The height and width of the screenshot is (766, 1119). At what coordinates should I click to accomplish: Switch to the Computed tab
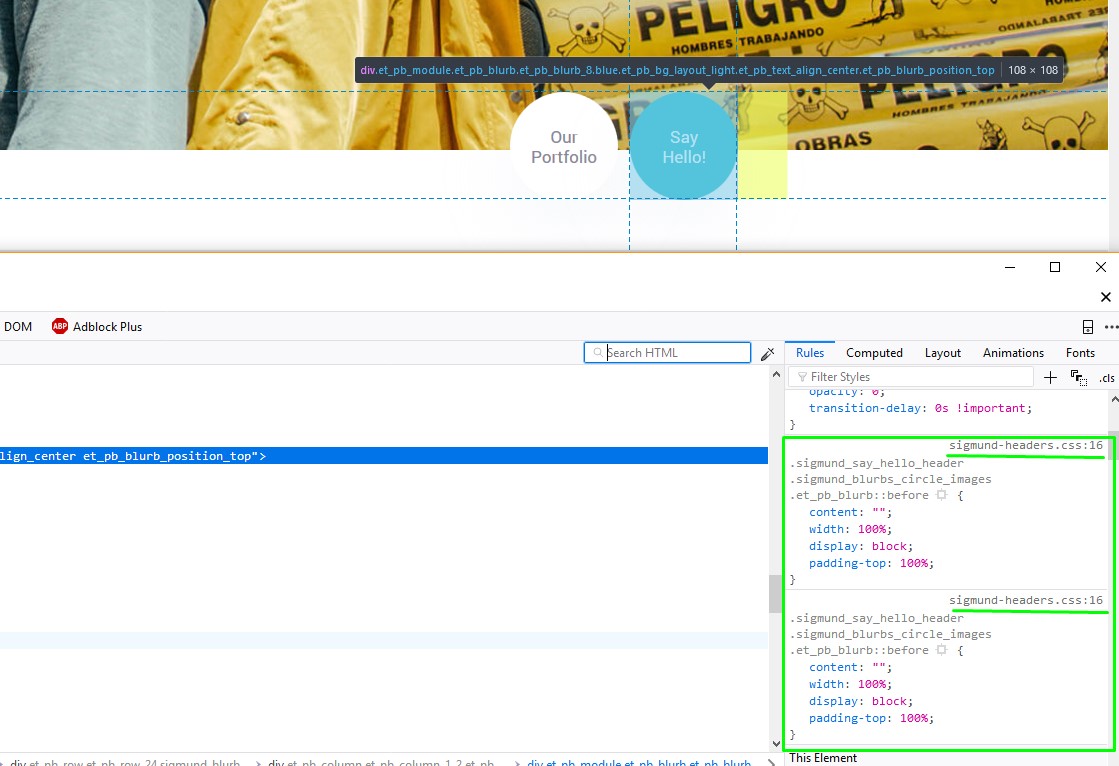click(874, 353)
